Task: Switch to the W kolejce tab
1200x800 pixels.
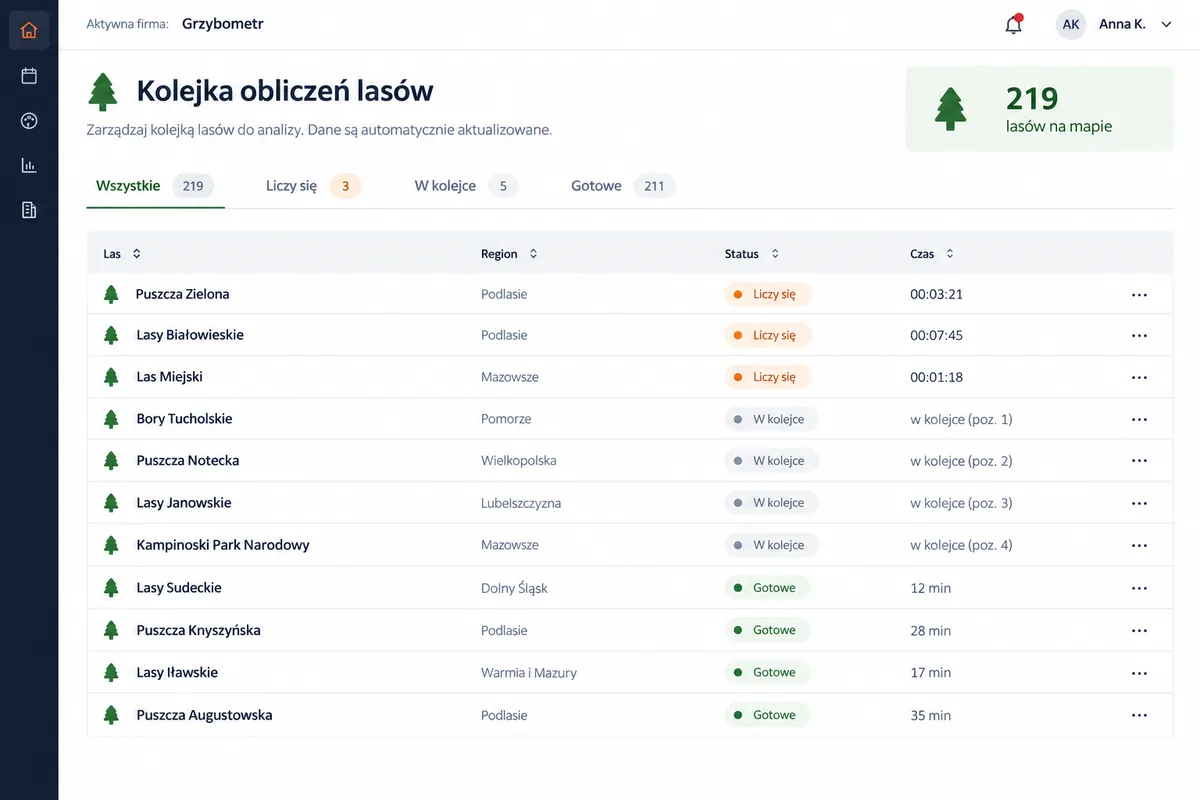Action: point(466,186)
